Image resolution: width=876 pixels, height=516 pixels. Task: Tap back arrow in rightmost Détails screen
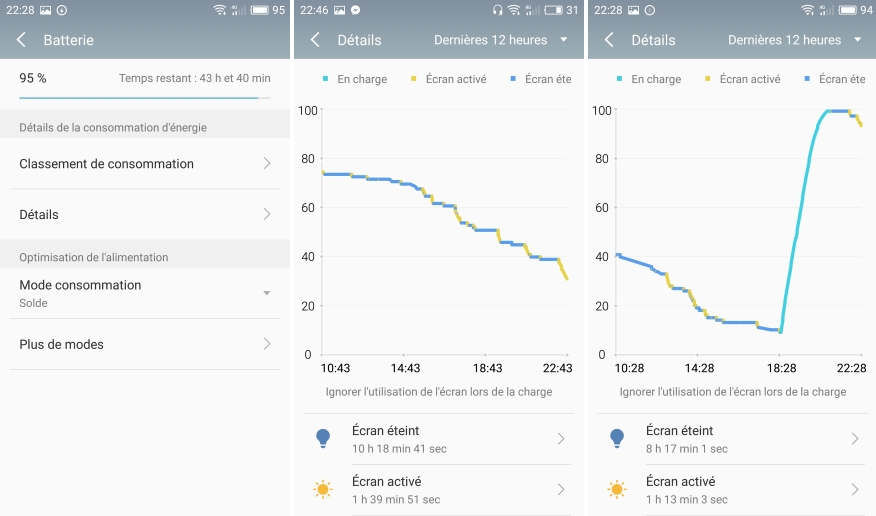click(609, 40)
